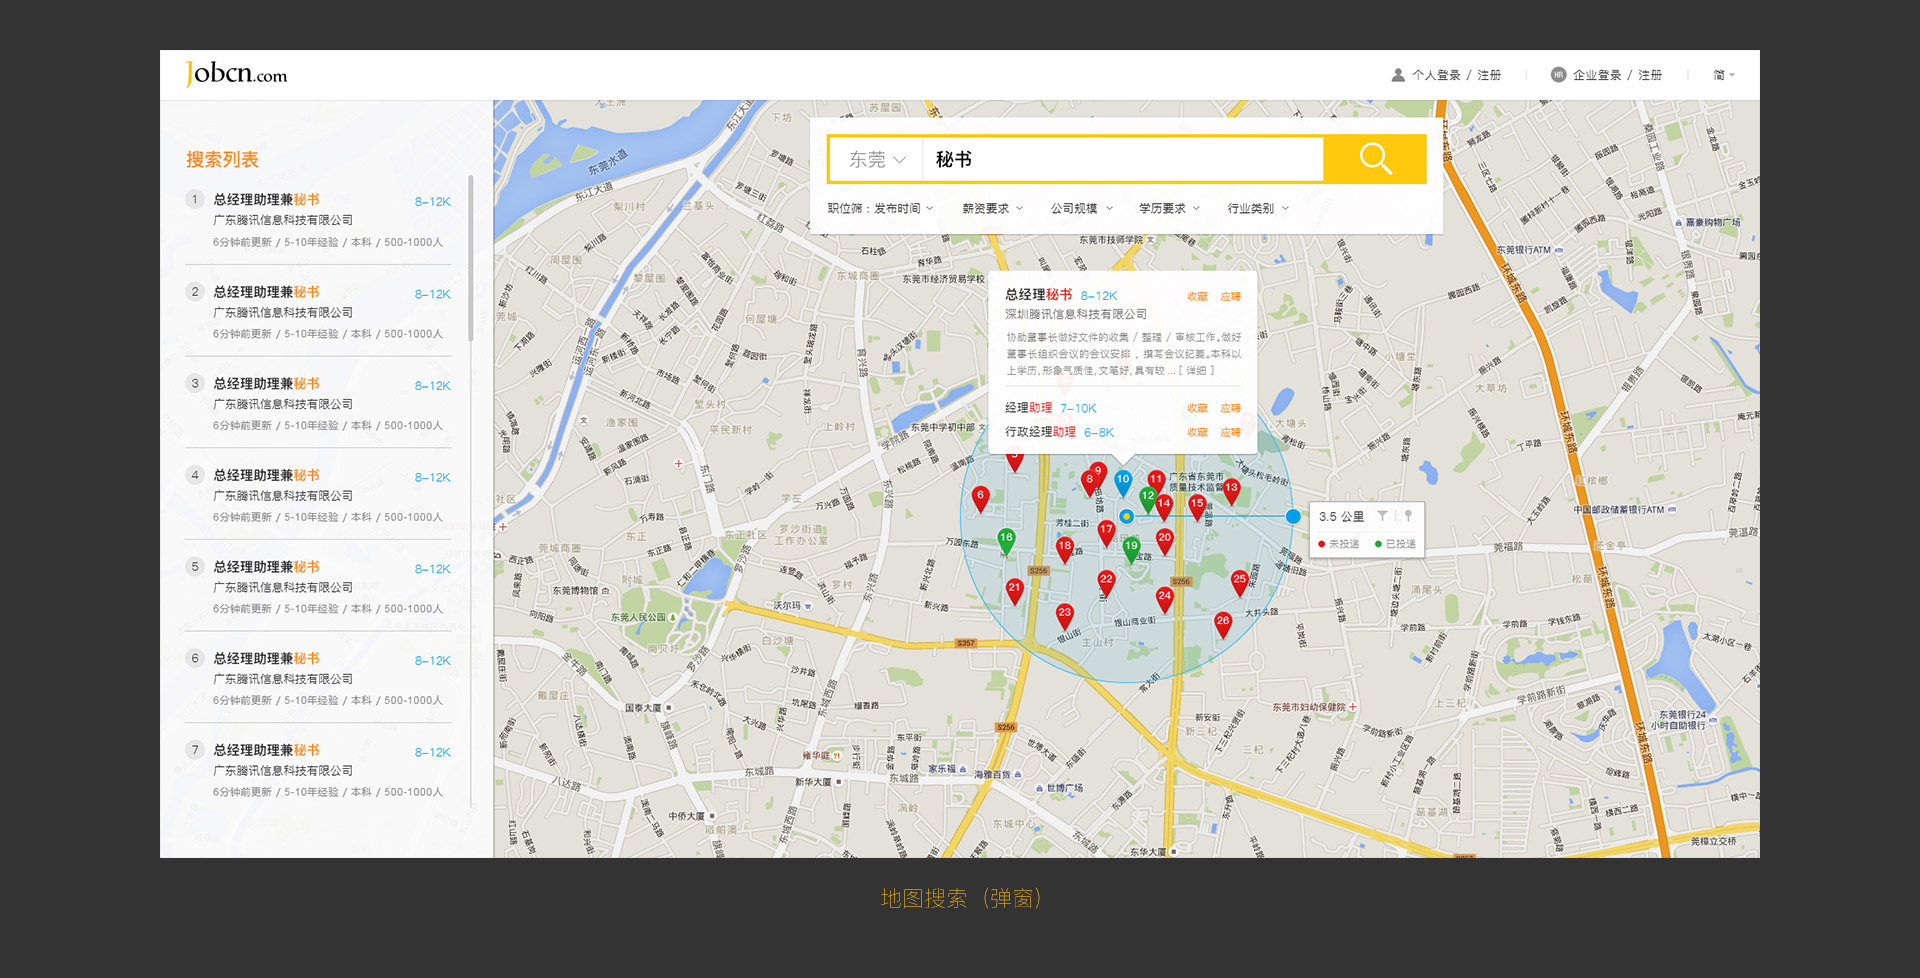The height and width of the screenshot is (978, 1920).
Task: Toggle the 未投递 red-dot legend filter
Action: click(1339, 544)
